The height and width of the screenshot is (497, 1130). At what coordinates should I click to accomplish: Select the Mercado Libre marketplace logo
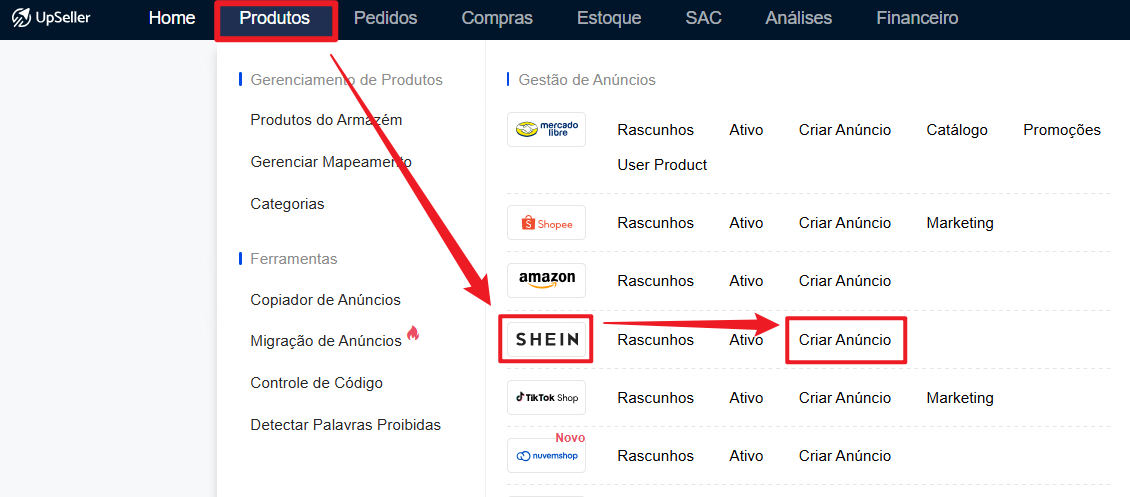[546, 130]
